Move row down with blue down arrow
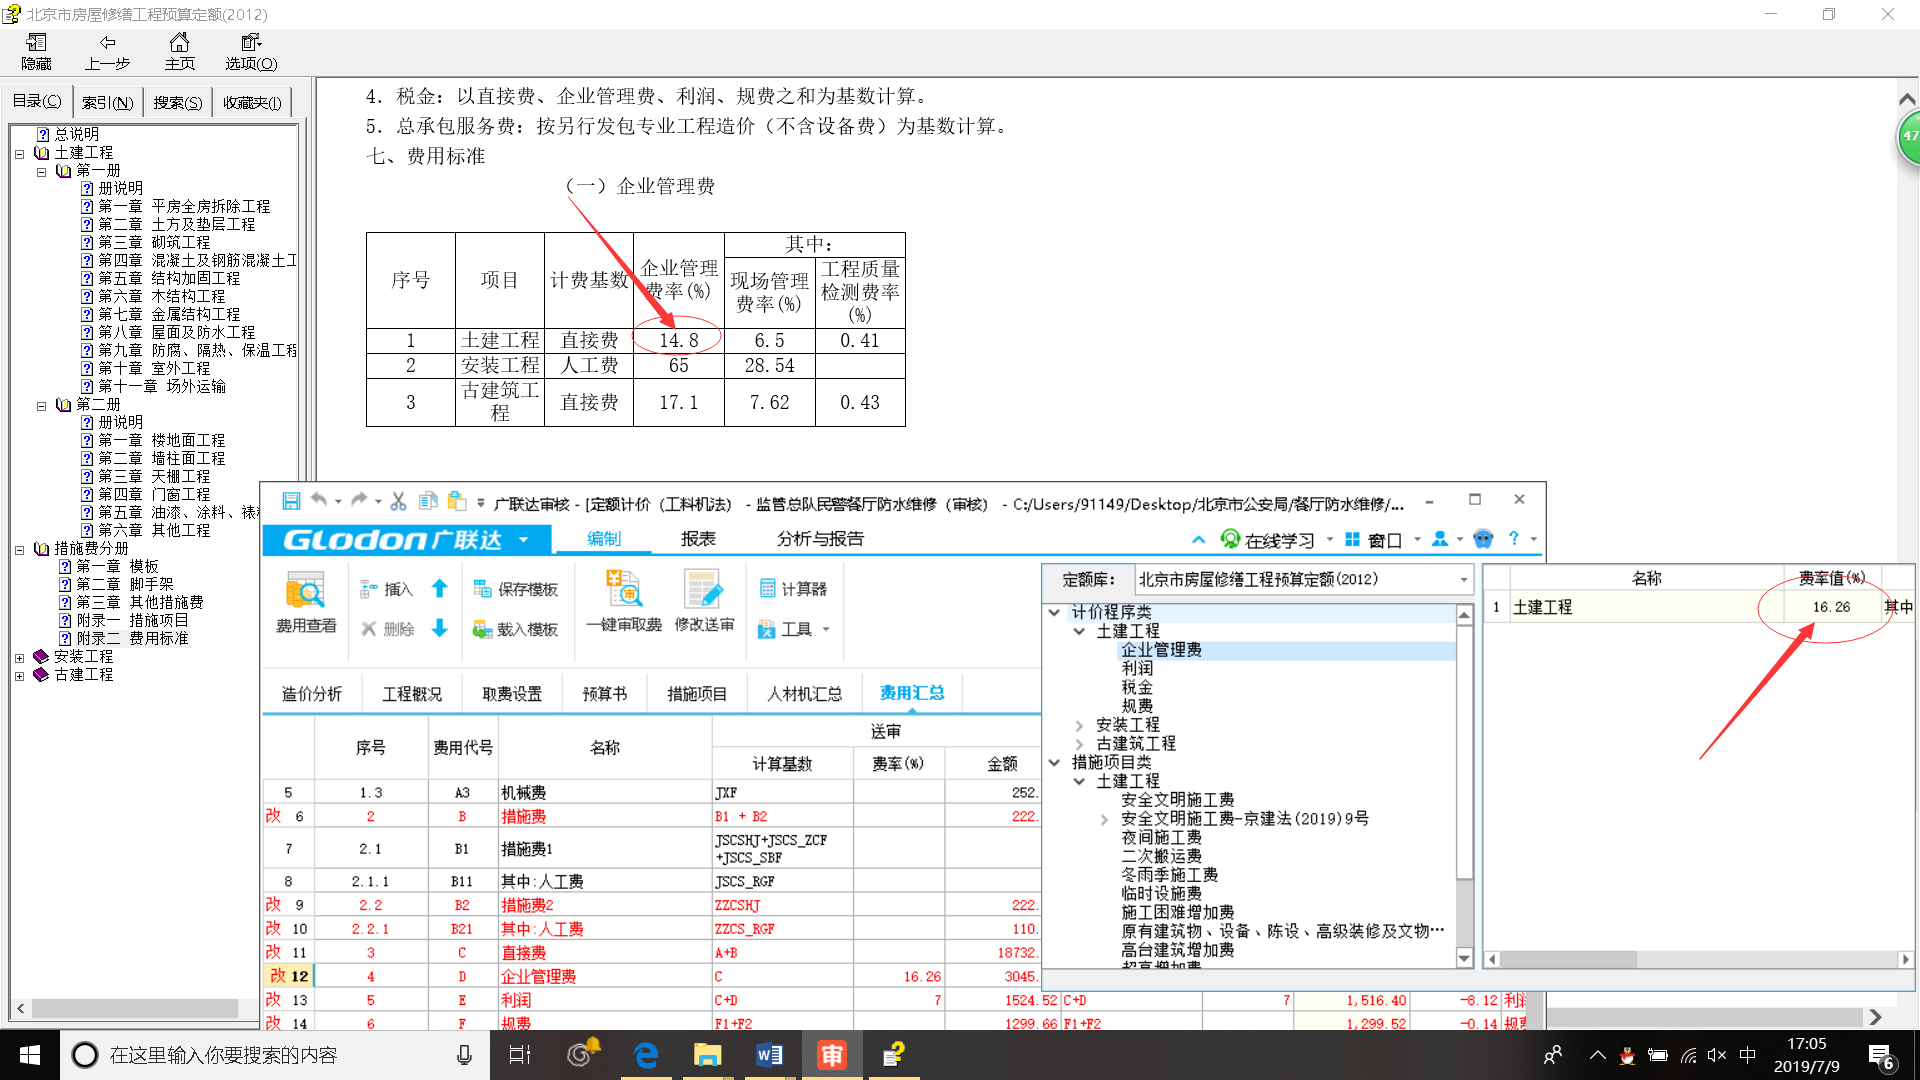The width and height of the screenshot is (1920, 1080). (440, 628)
